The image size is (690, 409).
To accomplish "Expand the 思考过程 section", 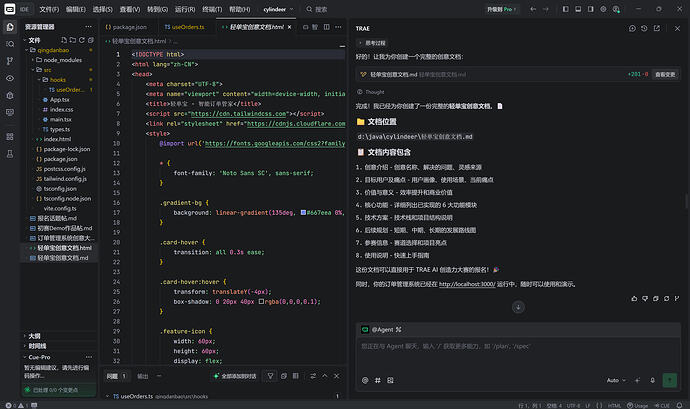I will tap(372, 43).
